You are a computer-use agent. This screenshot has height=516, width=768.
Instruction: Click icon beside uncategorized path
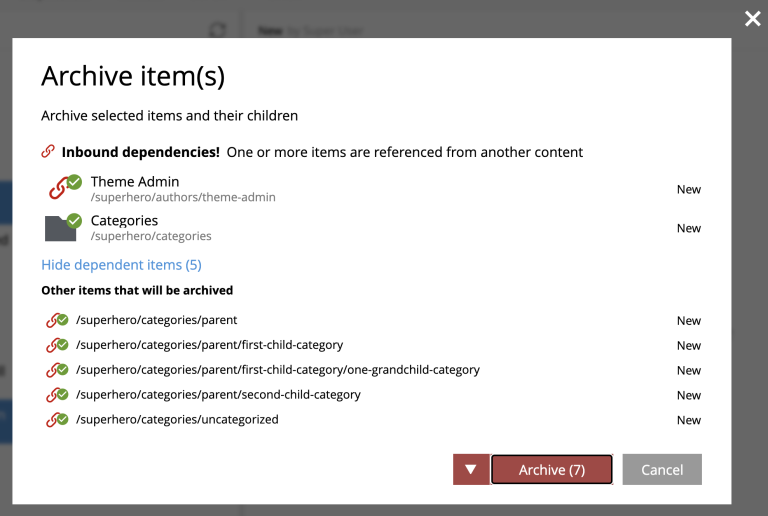click(x=56, y=420)
